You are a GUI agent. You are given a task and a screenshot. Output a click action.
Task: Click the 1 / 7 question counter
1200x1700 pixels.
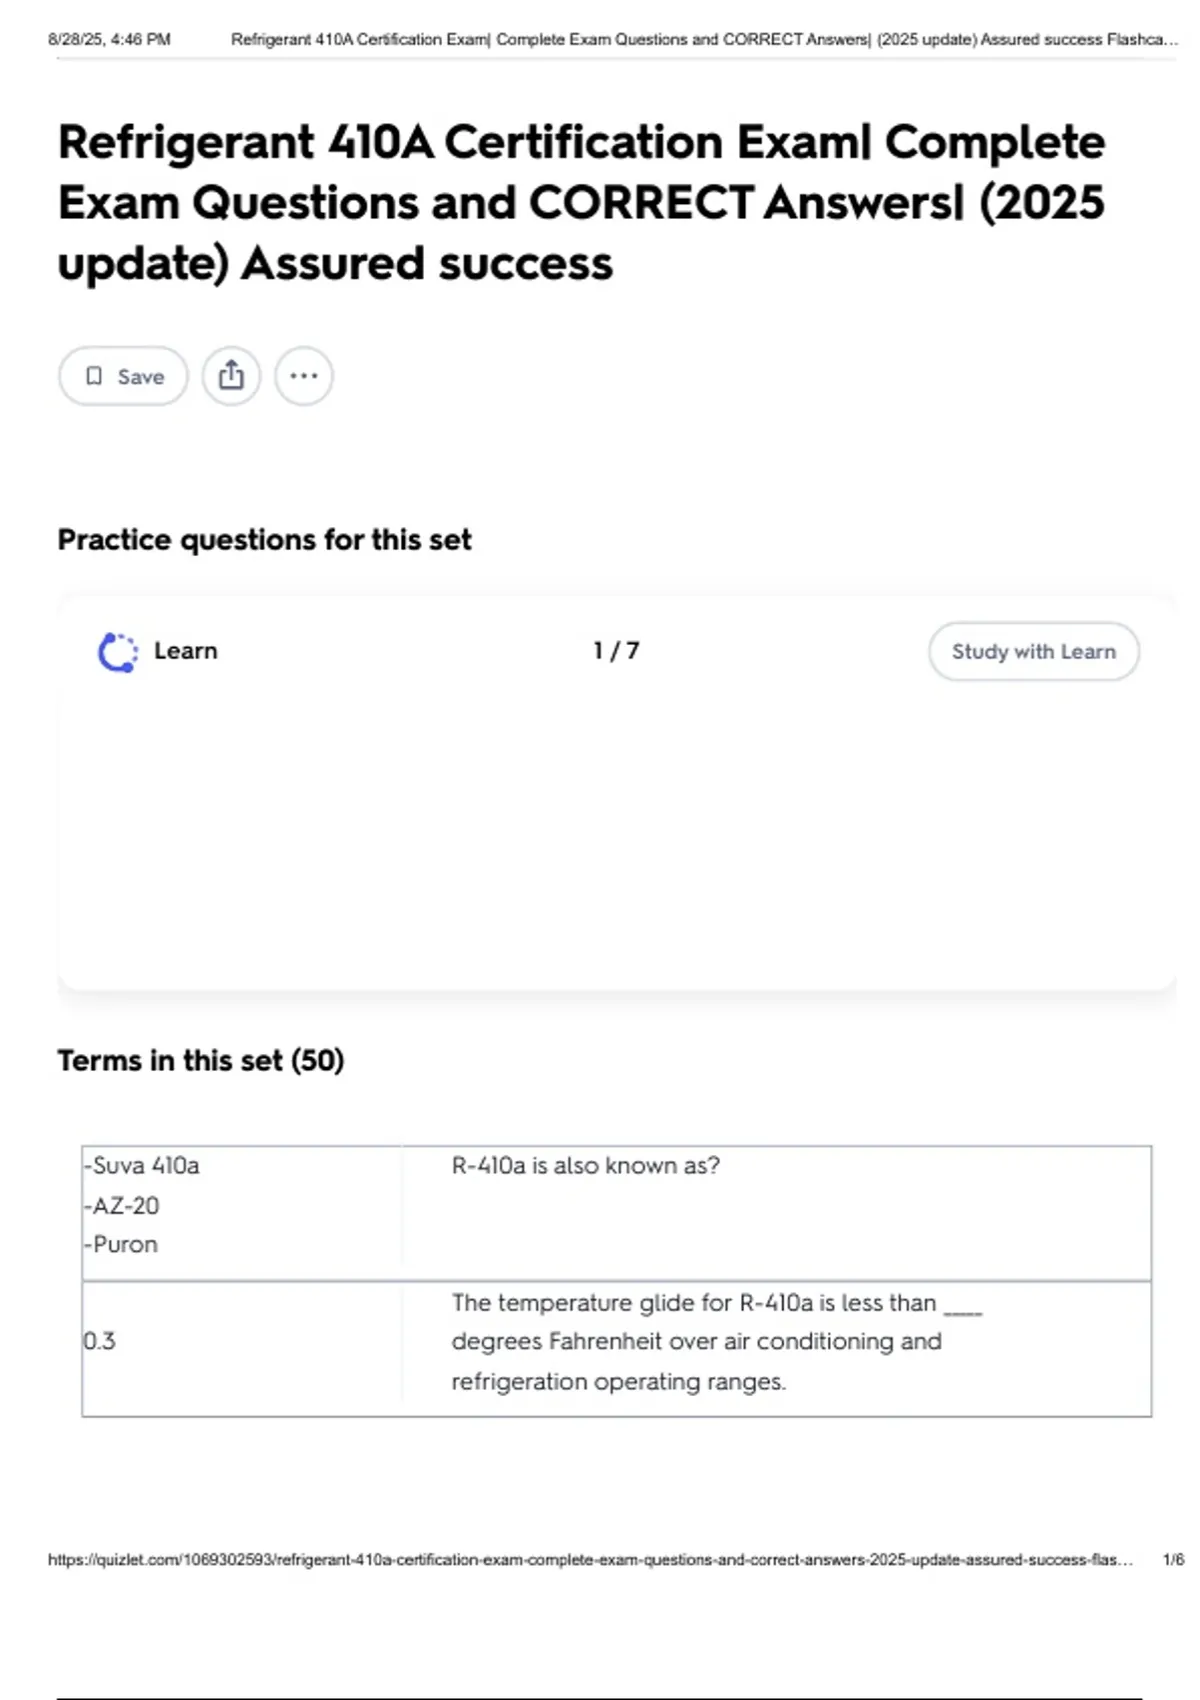(616, 651)
